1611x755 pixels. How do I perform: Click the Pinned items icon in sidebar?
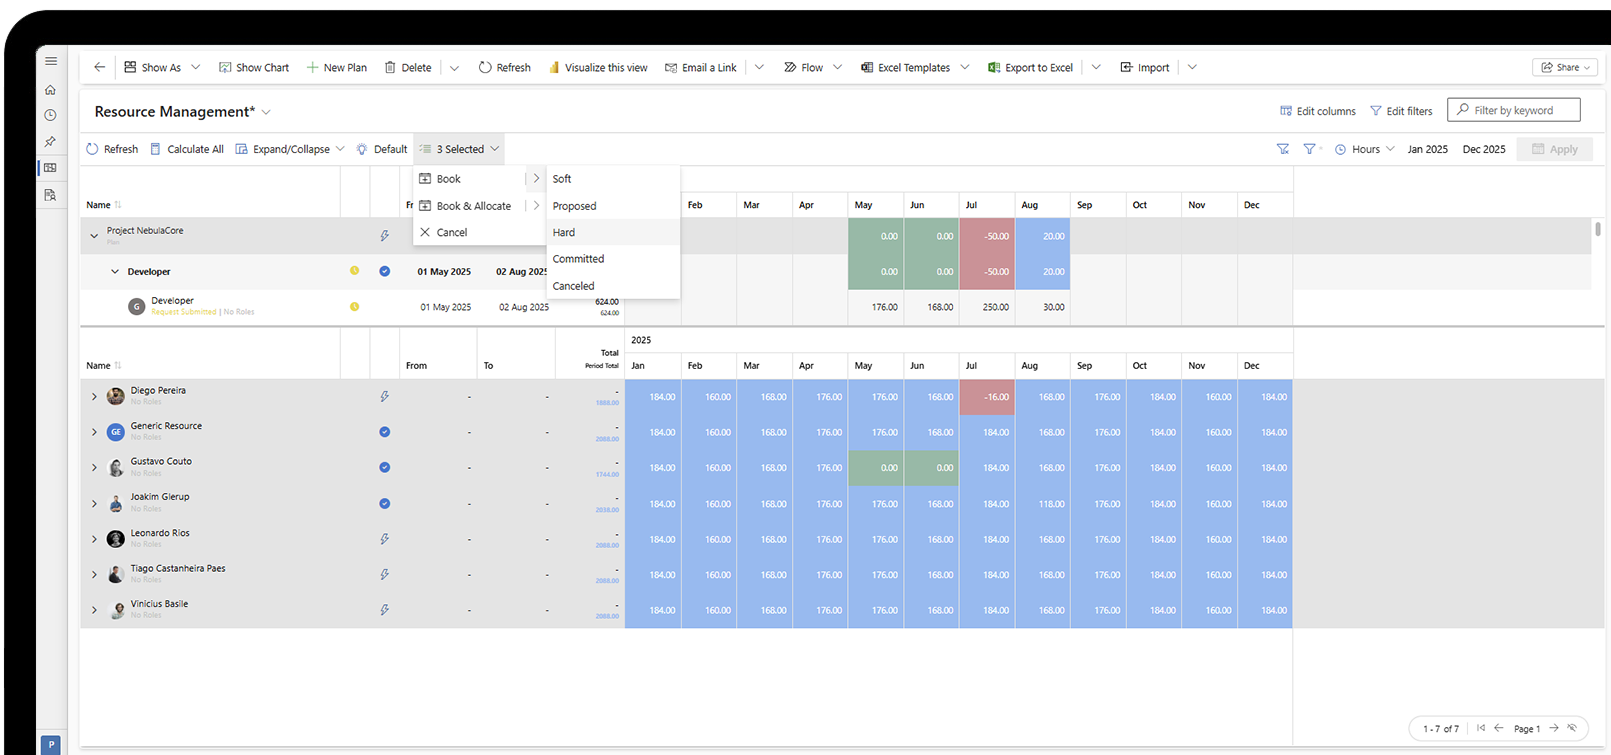pyautogui.click(x=51, y=142)
